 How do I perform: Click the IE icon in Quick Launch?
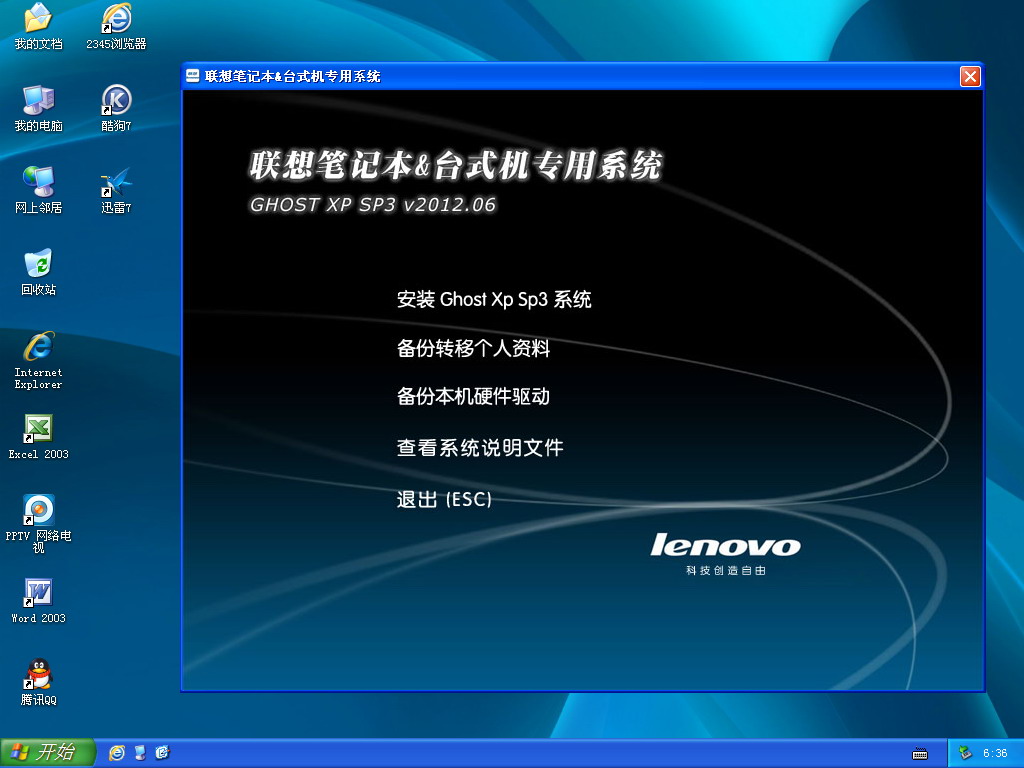pos(117,752)
